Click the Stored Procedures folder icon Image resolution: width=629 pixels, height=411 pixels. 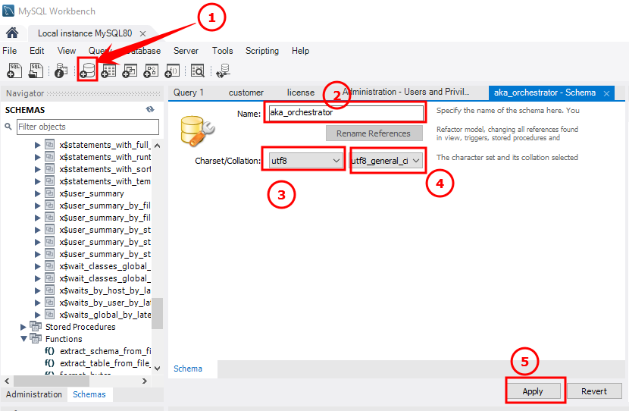[36, 326]
